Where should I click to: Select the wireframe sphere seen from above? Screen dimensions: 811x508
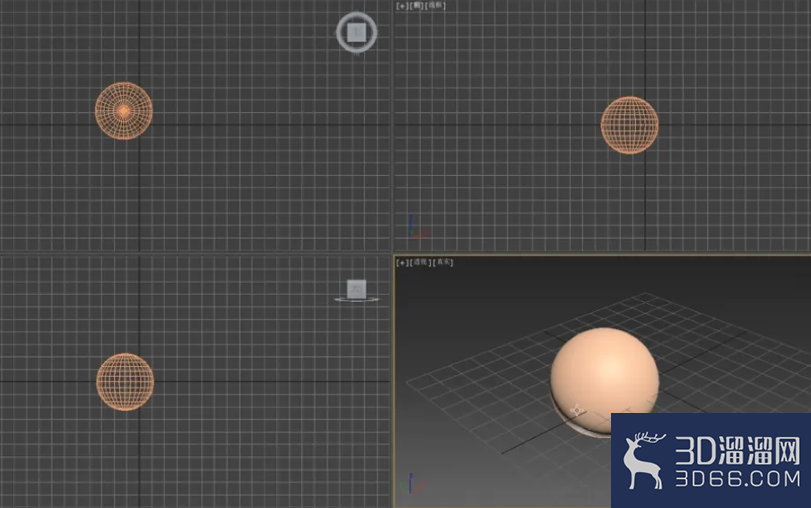[x=124, y=111]
